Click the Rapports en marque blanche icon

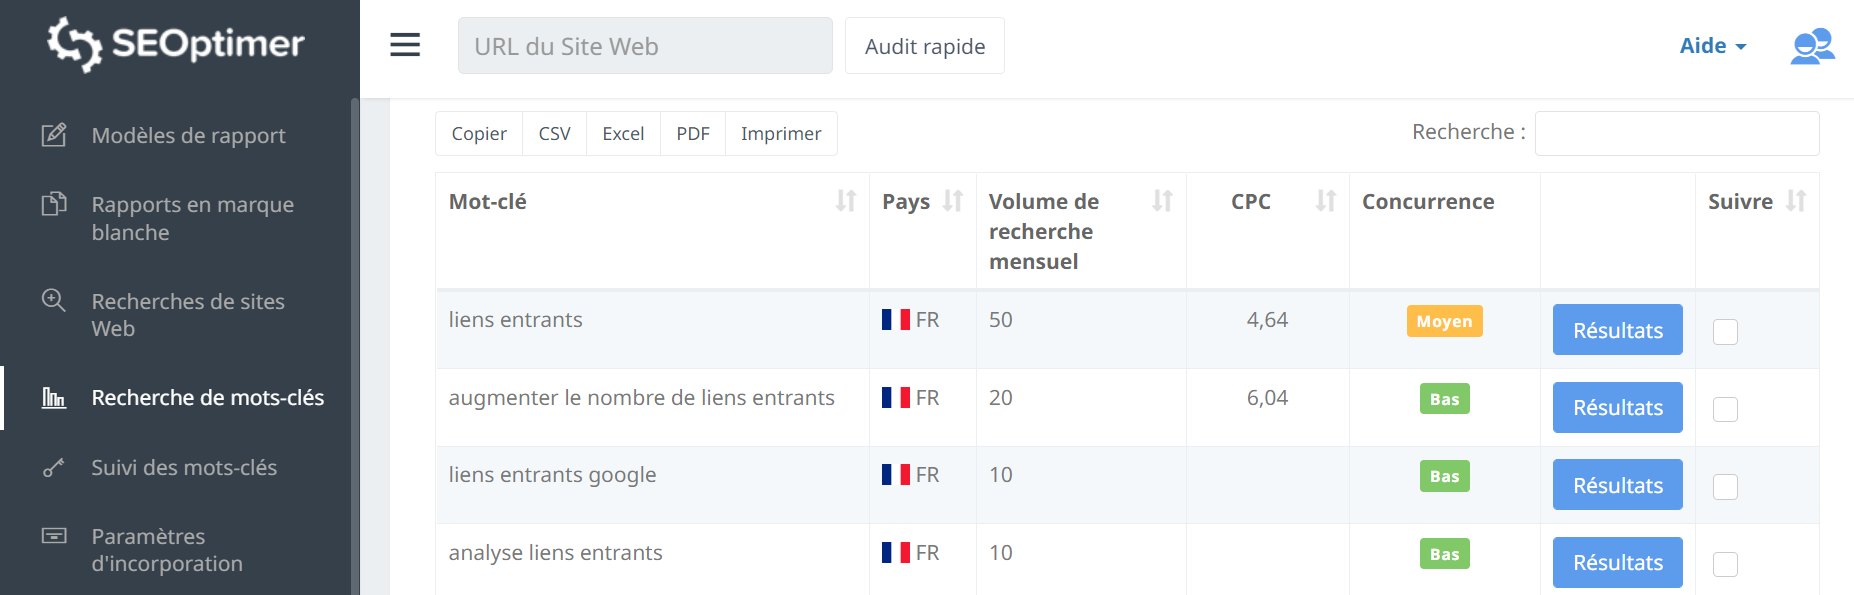pyautogui.click(x=54, y=205)
